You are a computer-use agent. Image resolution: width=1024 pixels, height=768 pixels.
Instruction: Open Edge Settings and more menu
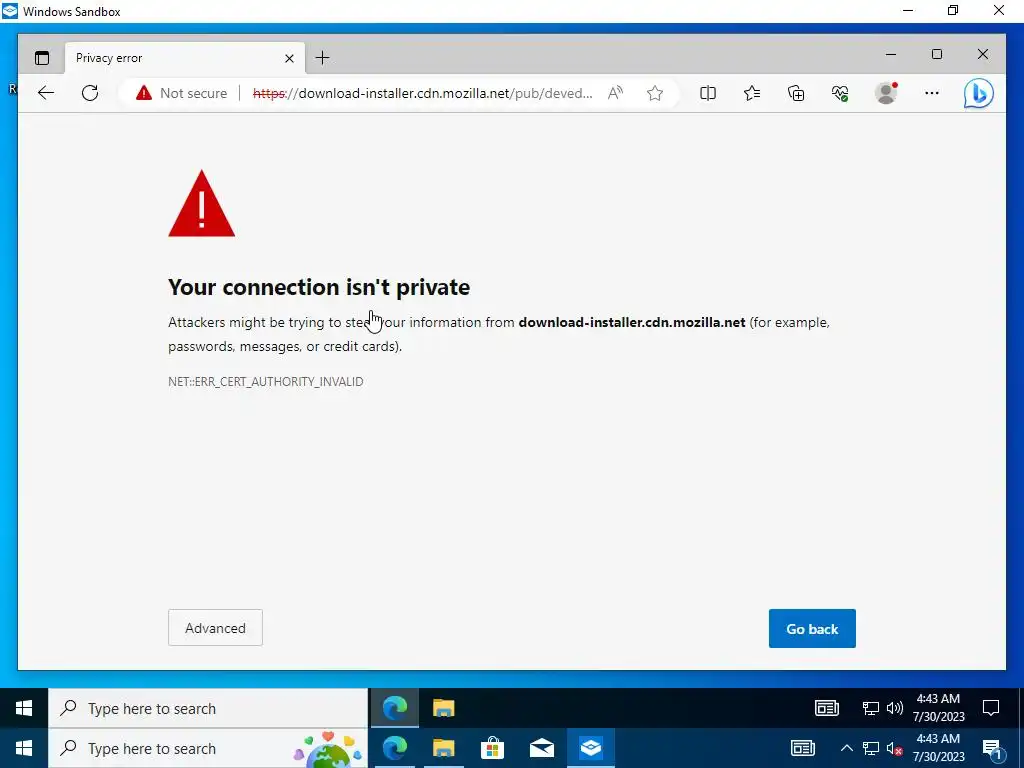pyautogui.click(x=932, y=93)
